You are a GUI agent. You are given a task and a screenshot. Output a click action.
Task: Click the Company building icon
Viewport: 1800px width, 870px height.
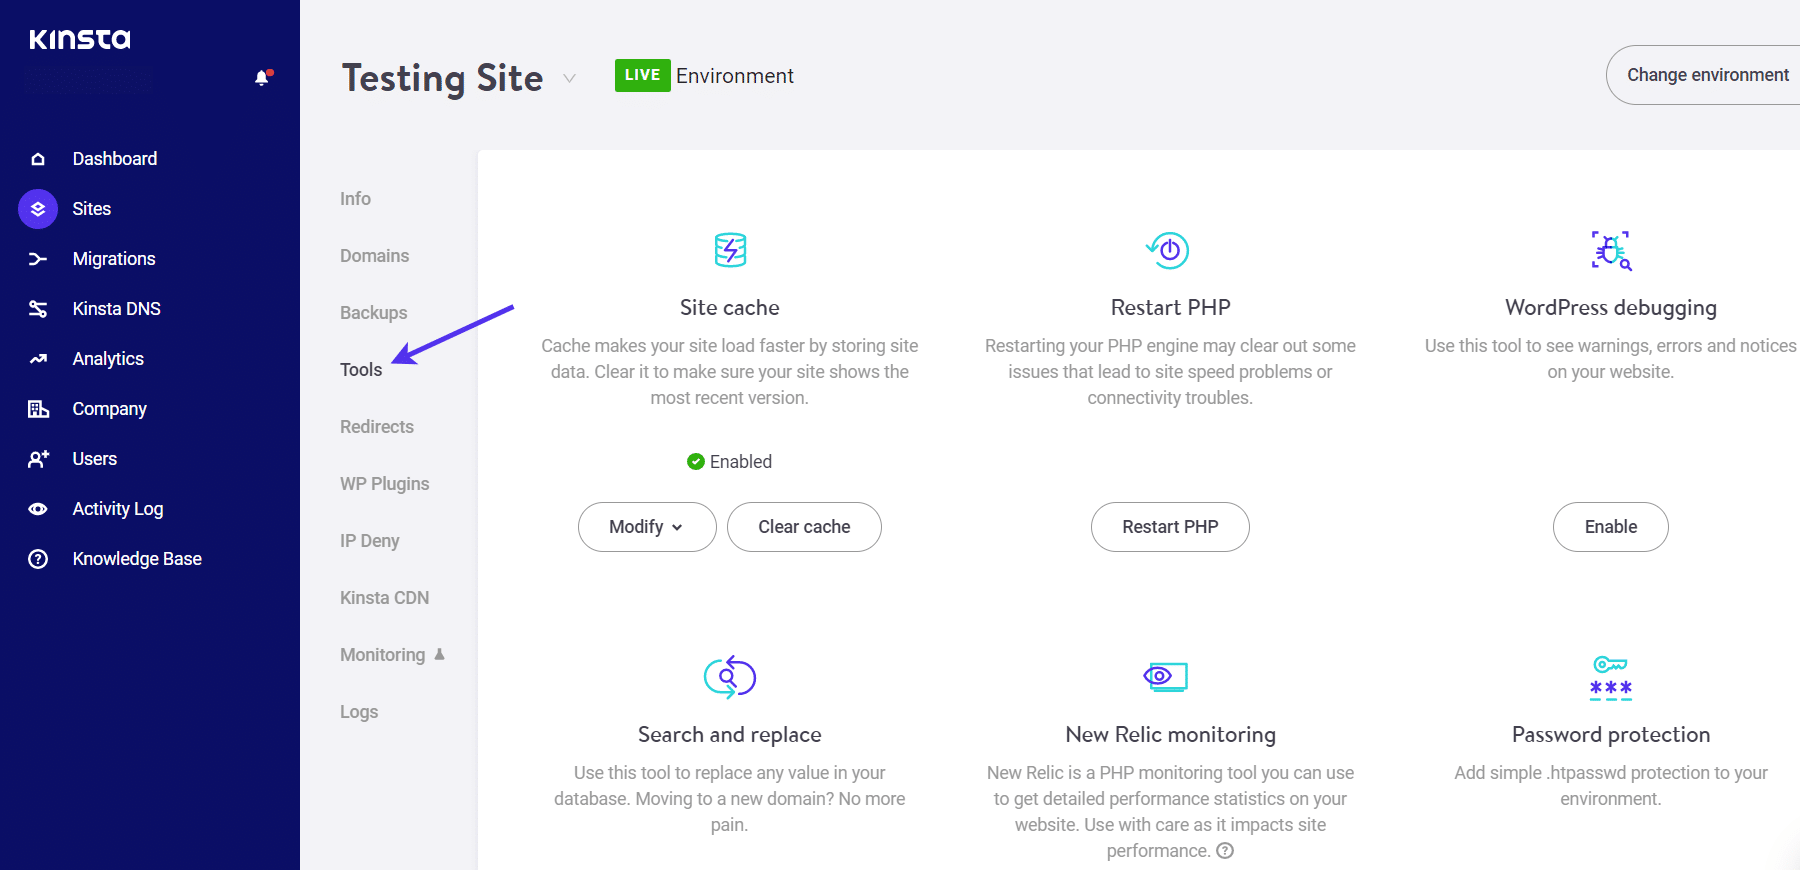tap(38, 409)
